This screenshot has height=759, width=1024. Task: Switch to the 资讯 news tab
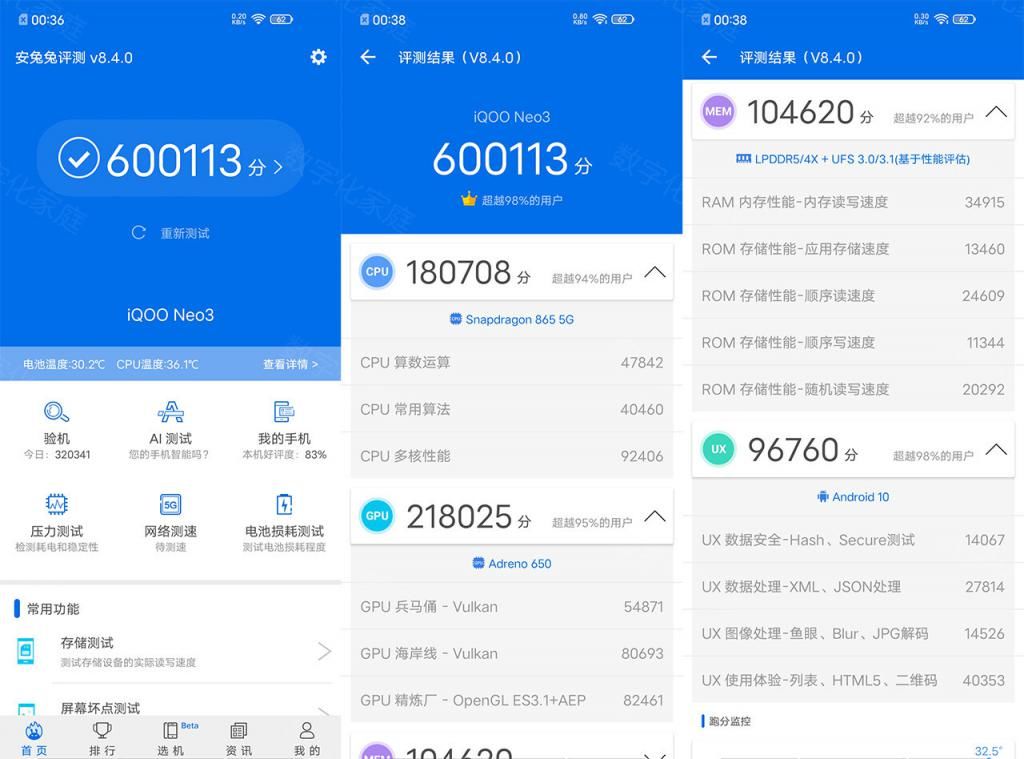click(237, 738)
